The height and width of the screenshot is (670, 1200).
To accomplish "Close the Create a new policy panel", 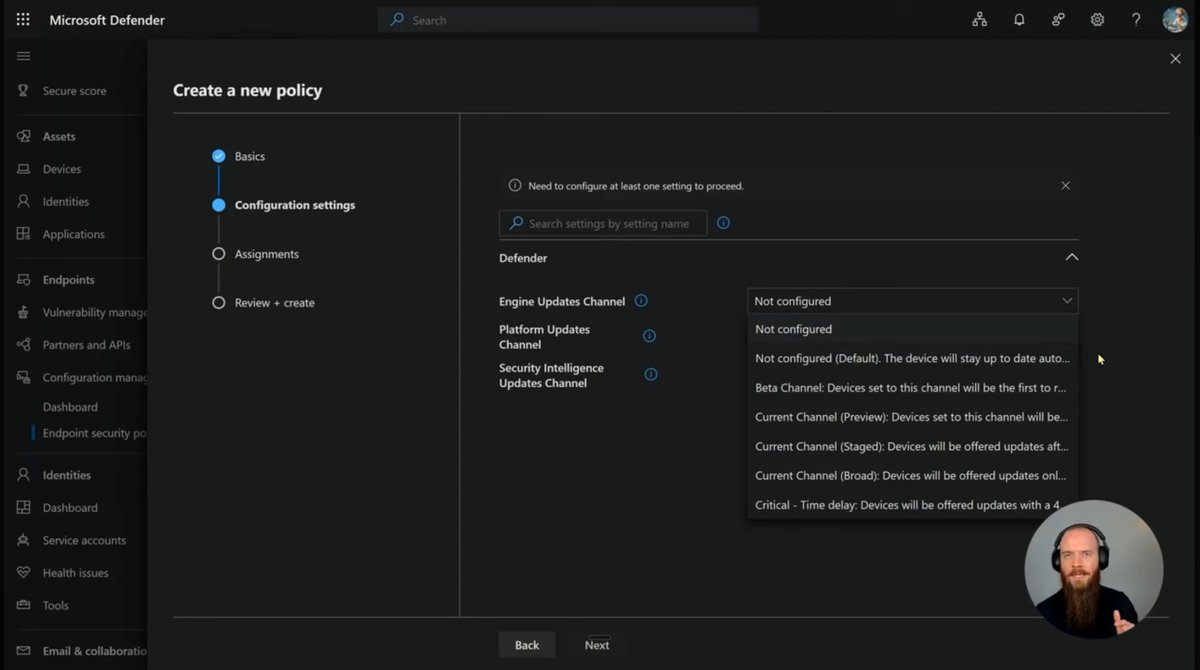I will [x=1175, y=59].
